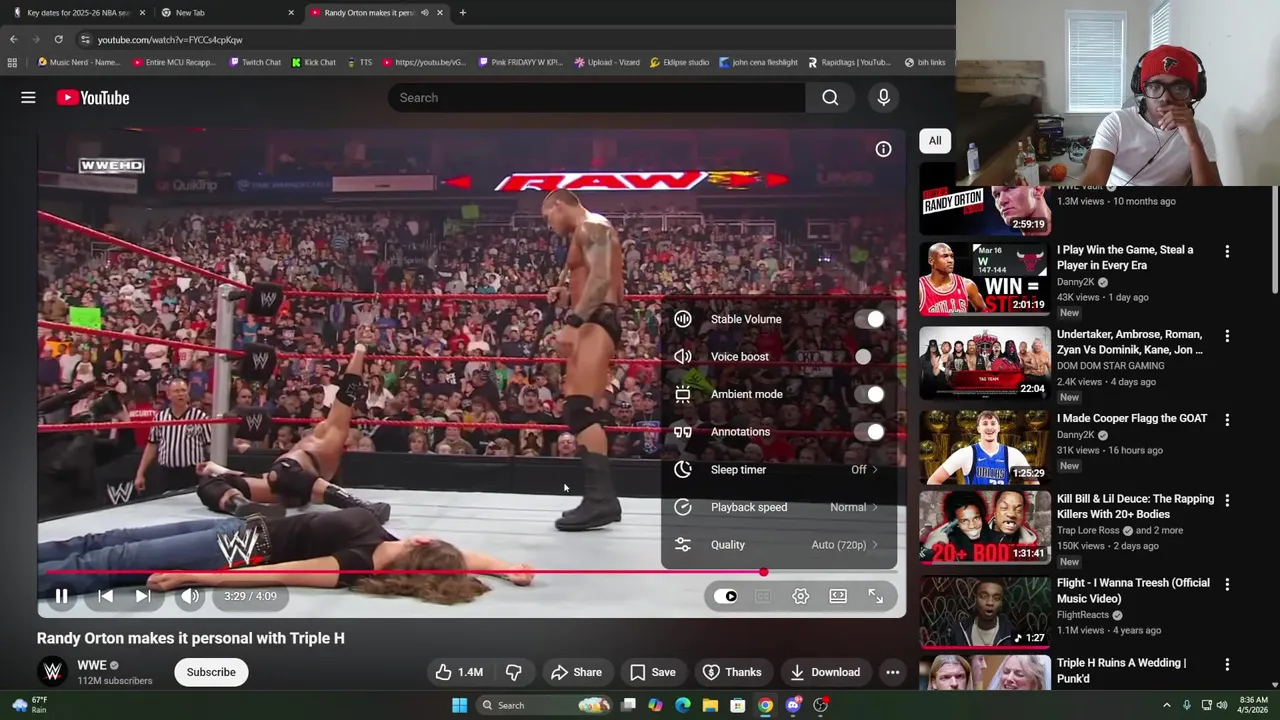The image size is (1280, 720).
Task: Open options for 'Flight - I Wanna Treesh' video
Action: tap(1227, 585)
